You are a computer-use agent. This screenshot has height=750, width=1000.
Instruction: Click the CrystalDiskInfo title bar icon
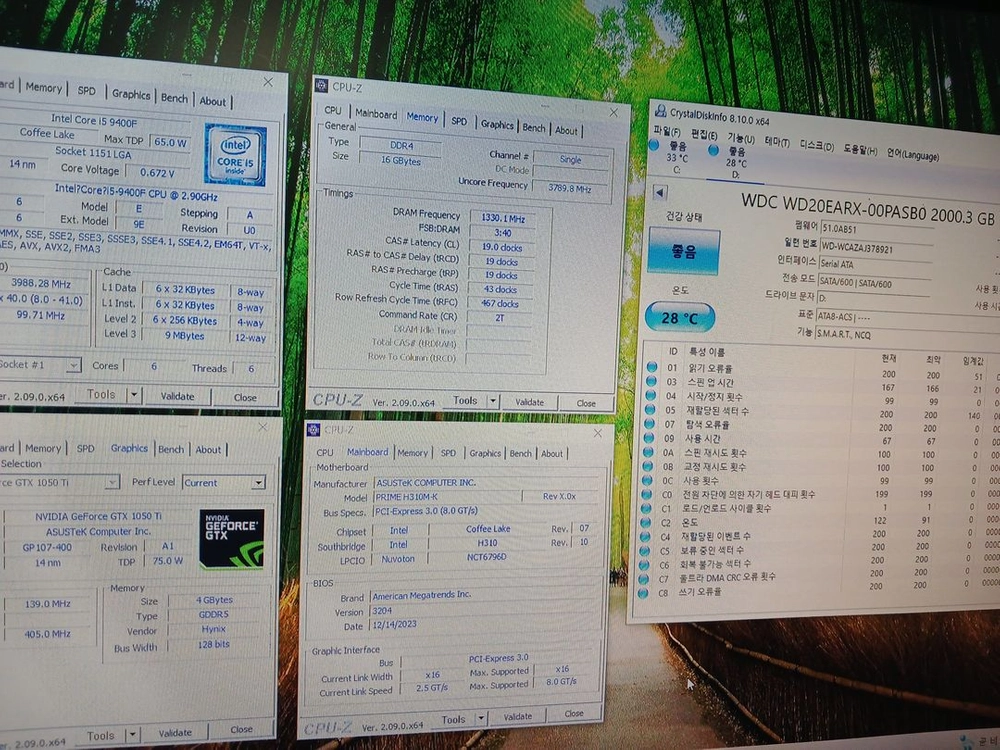point(661,111)
